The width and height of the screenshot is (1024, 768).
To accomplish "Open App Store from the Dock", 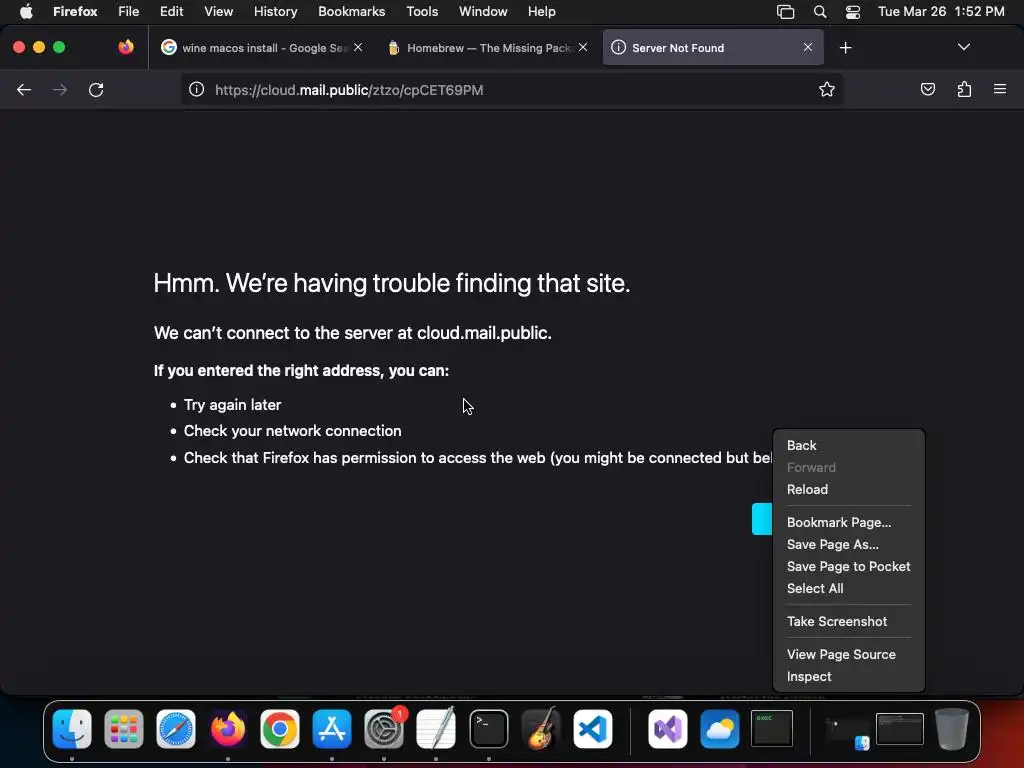I will [332, 729].
